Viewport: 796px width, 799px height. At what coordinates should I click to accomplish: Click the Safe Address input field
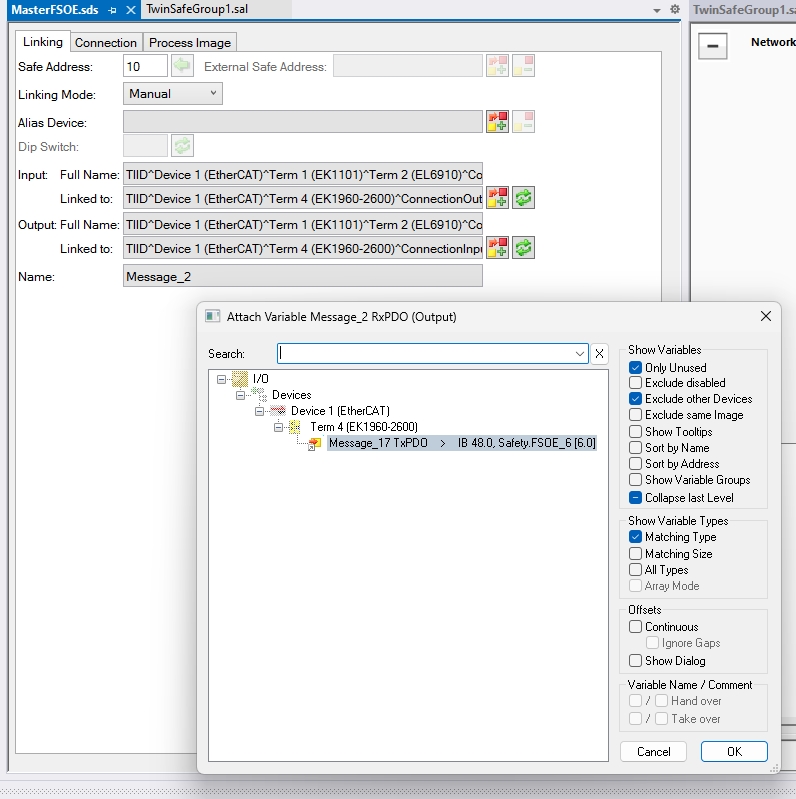[145, 67]
